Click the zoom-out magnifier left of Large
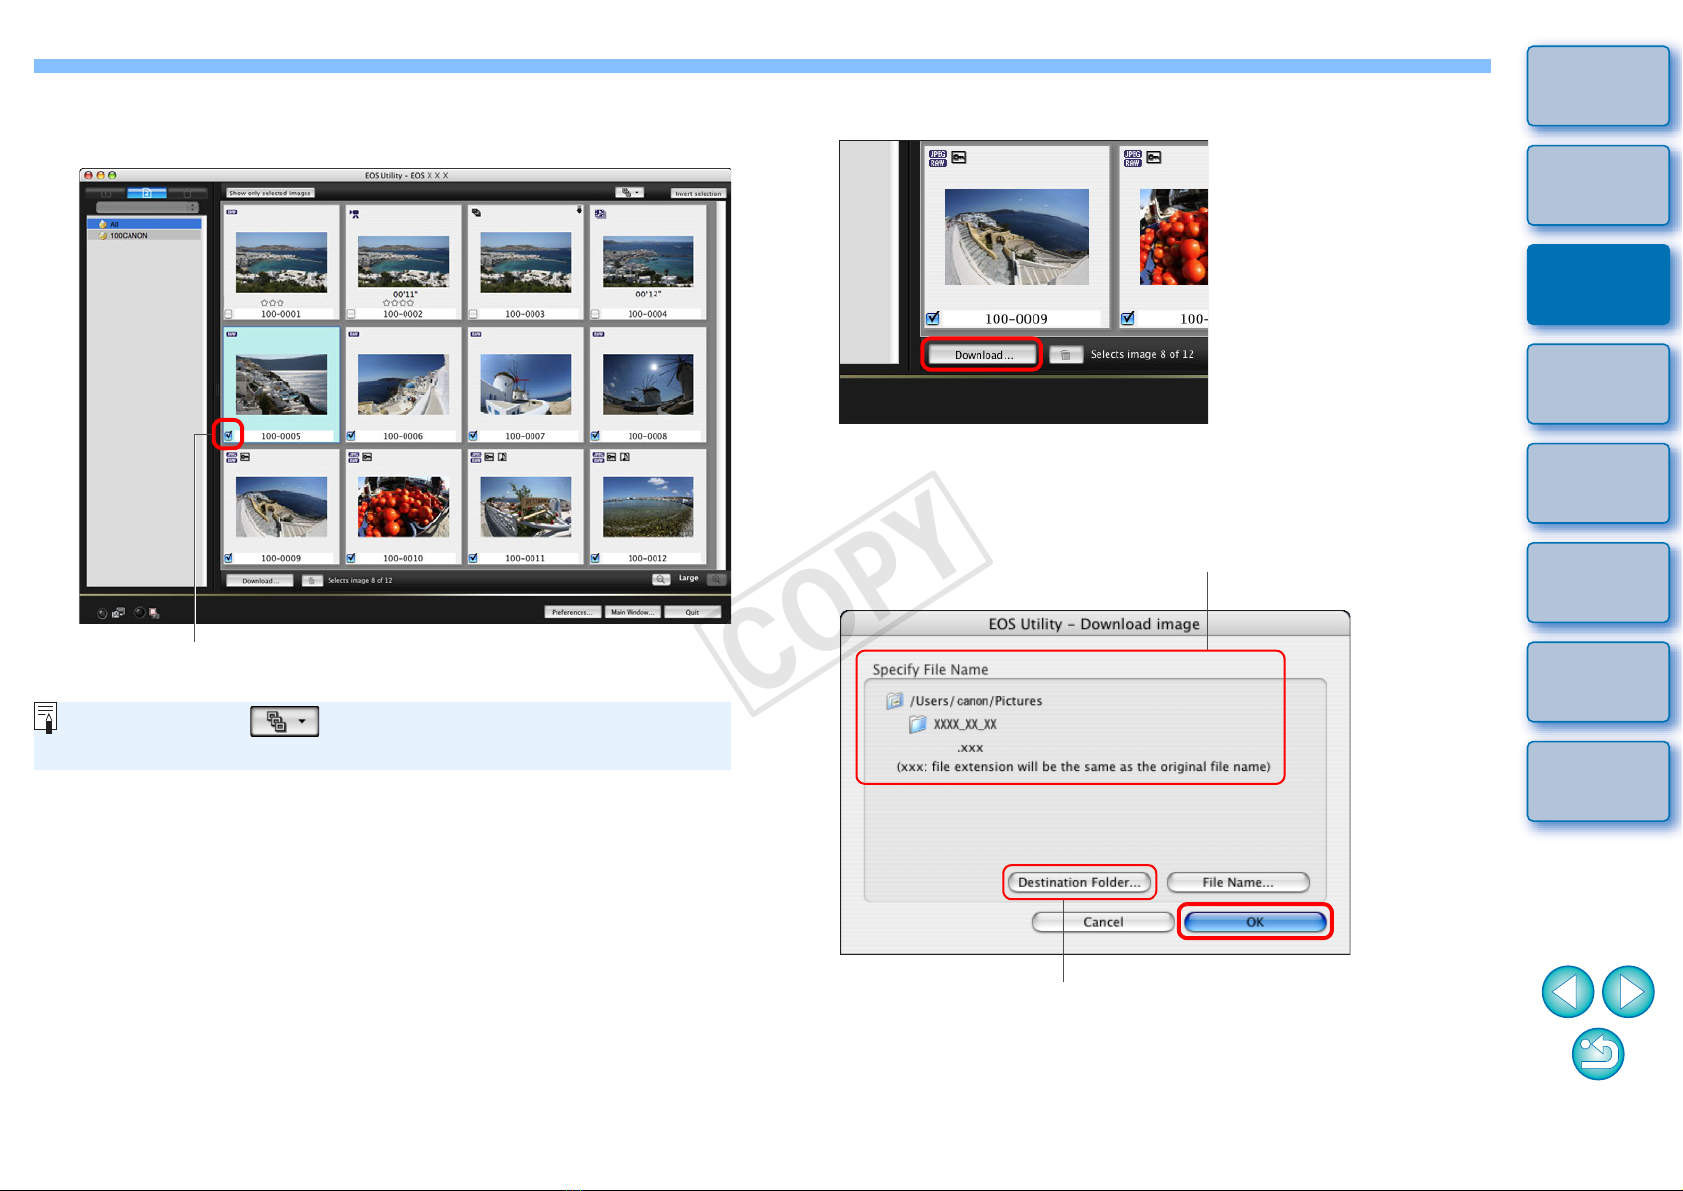The image size is (1683, 1191). (x=661, y=579)
